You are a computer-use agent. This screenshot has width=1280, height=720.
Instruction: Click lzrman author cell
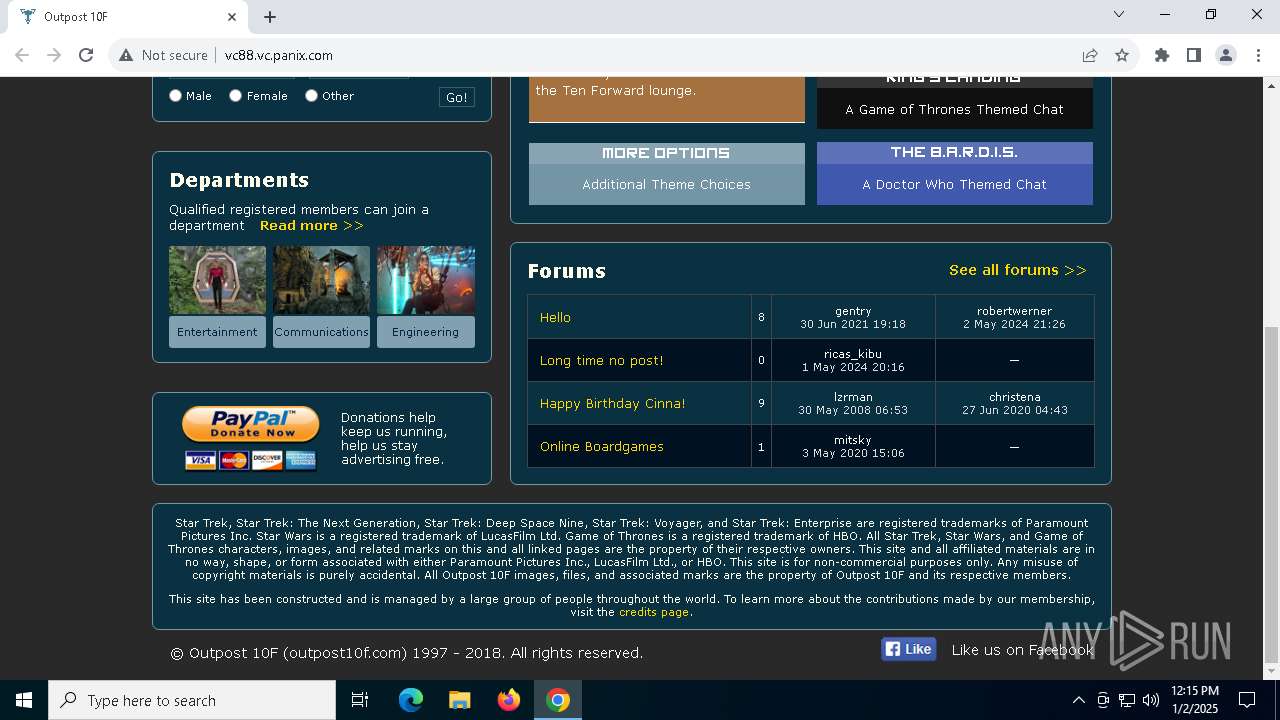pos(853,403)
